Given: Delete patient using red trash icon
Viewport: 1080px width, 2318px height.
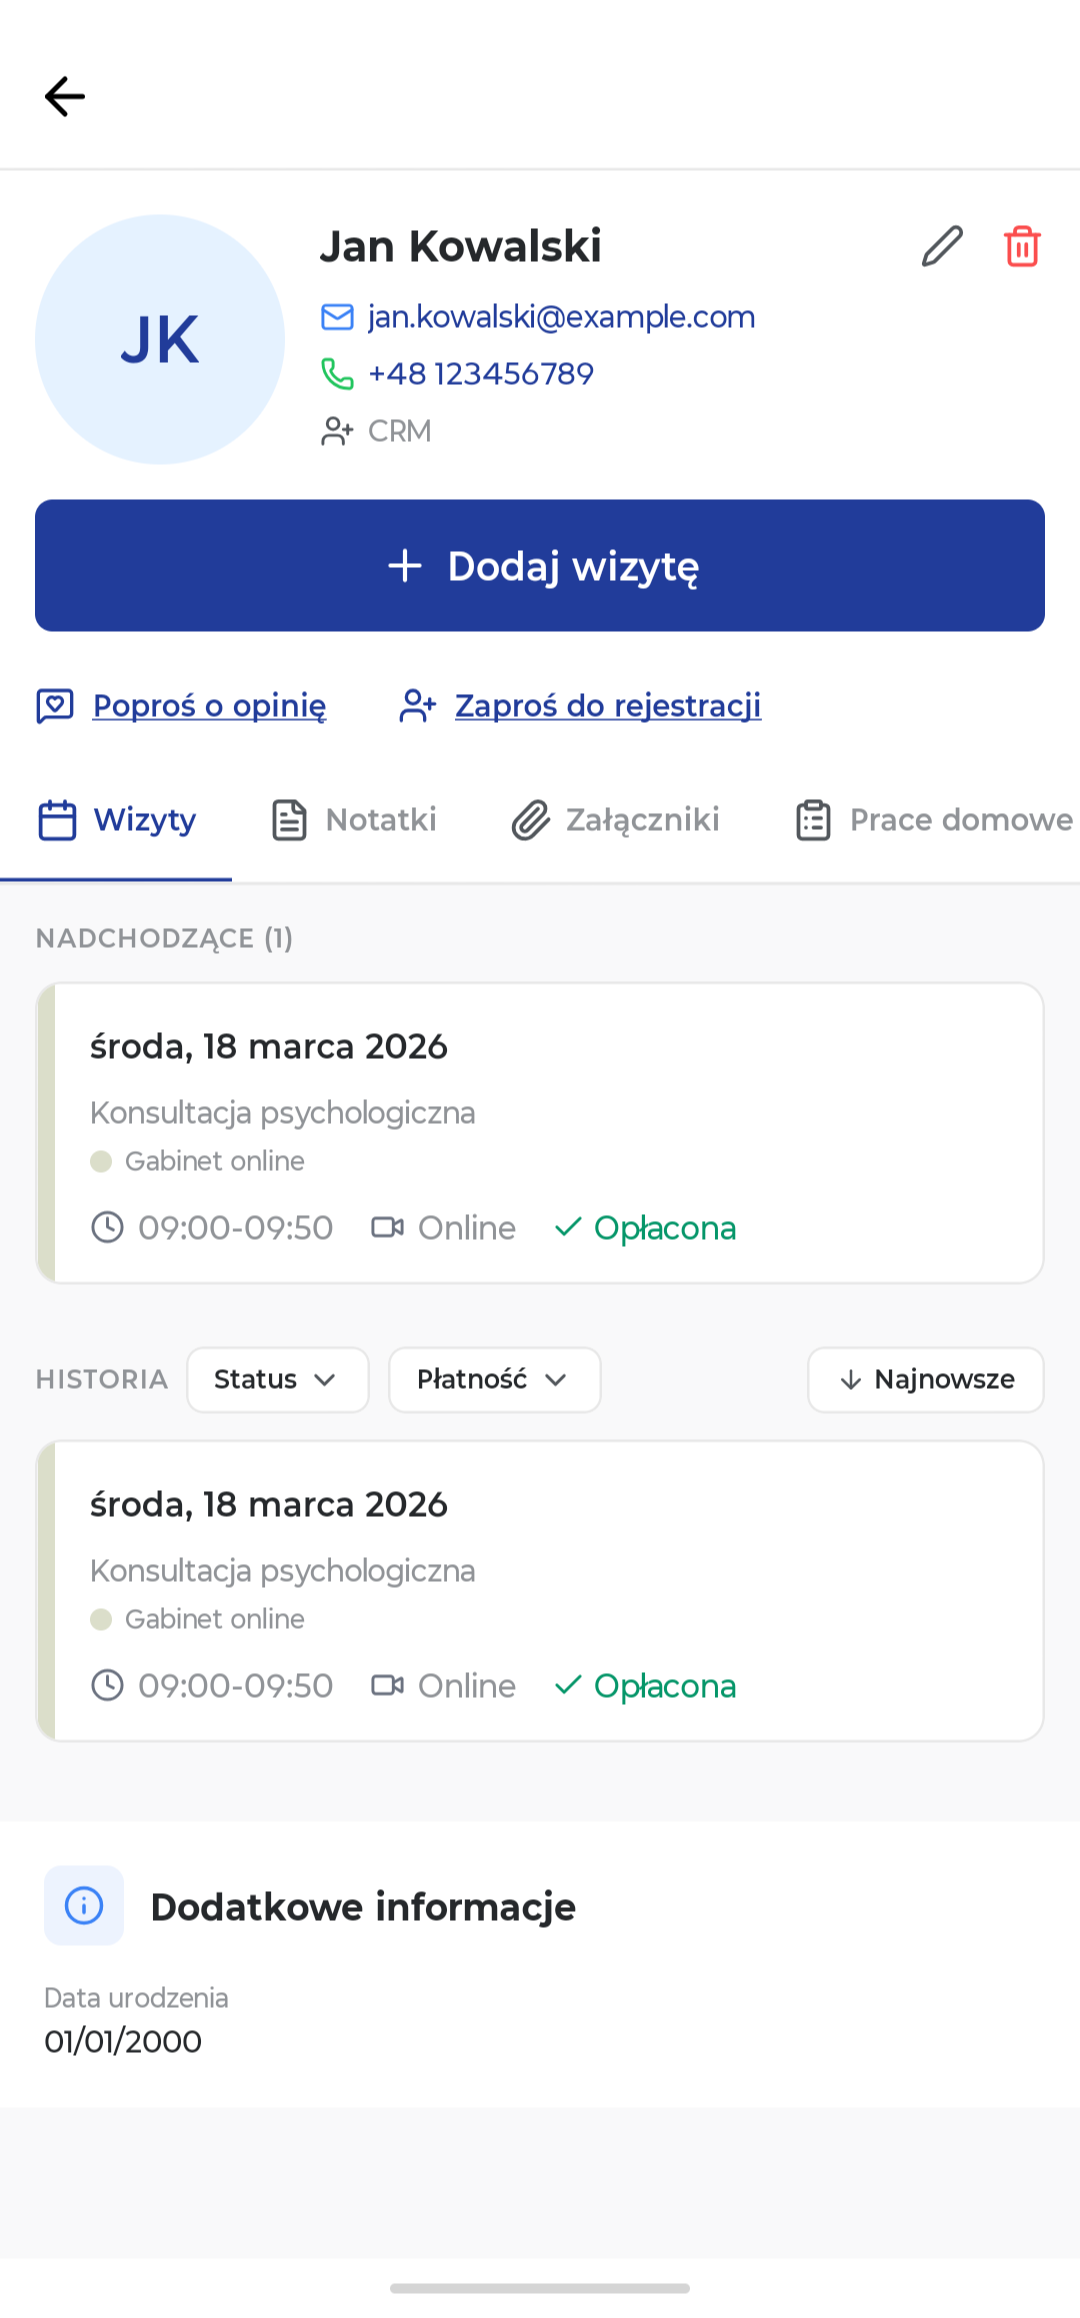Looking at the screenshot, I should (1022, 246).
